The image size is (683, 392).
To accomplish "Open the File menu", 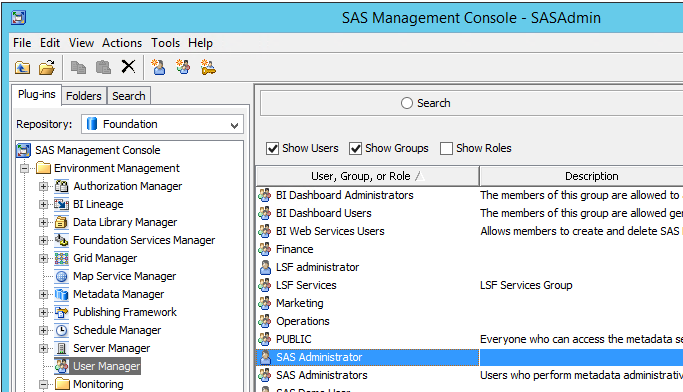I will [22, 43].
